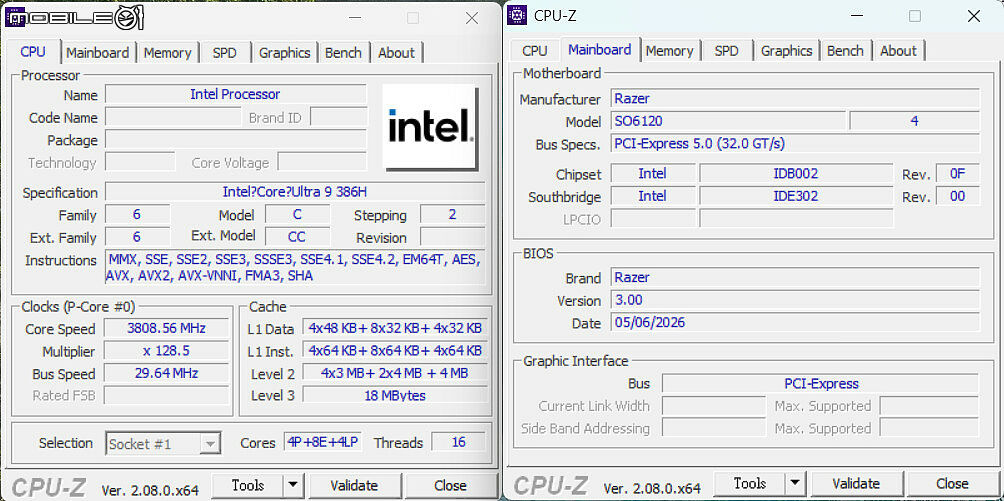This screenshot has width=1004, height=501.
Task: Click Close button in right CPU-Z window
Action: tap(952, 483)
